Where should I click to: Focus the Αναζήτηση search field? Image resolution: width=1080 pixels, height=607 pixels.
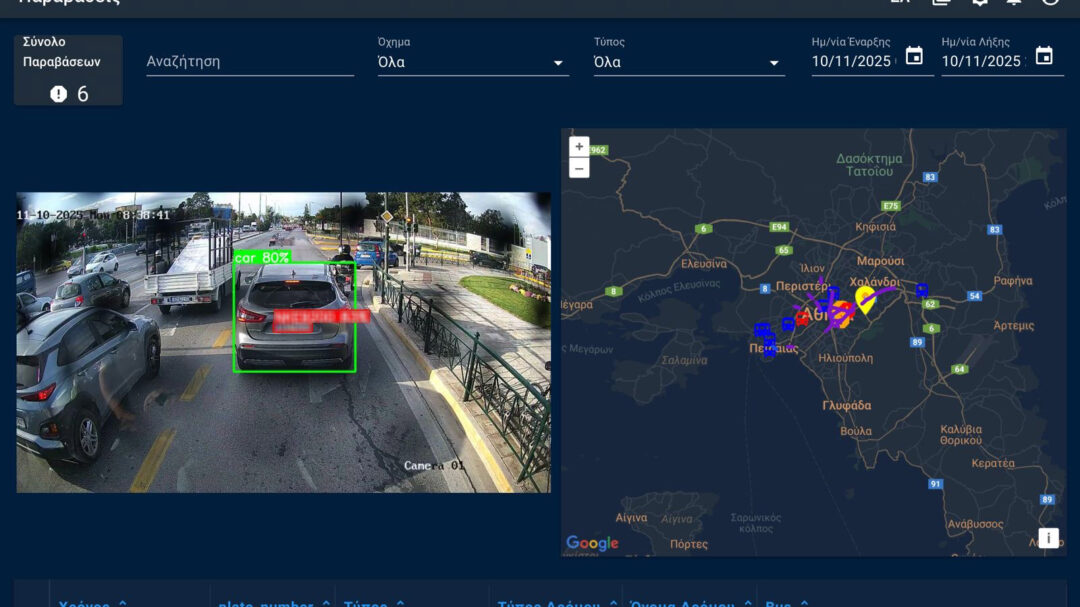(x=250, y=61)
